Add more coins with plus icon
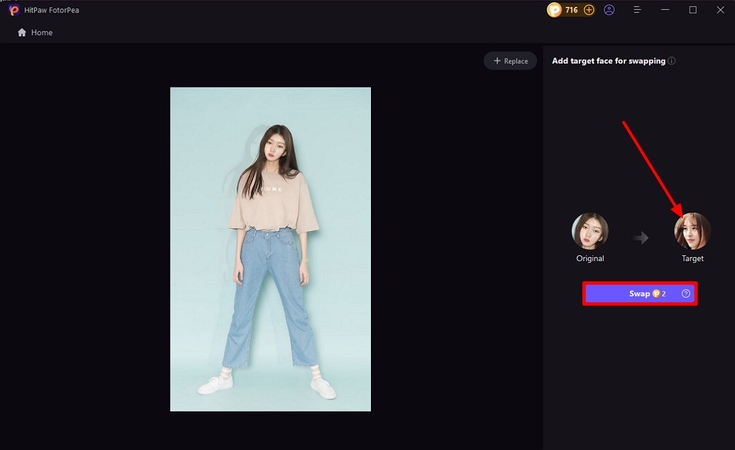Viewport: 735px width, 450px height. click(x=589, y=10)
